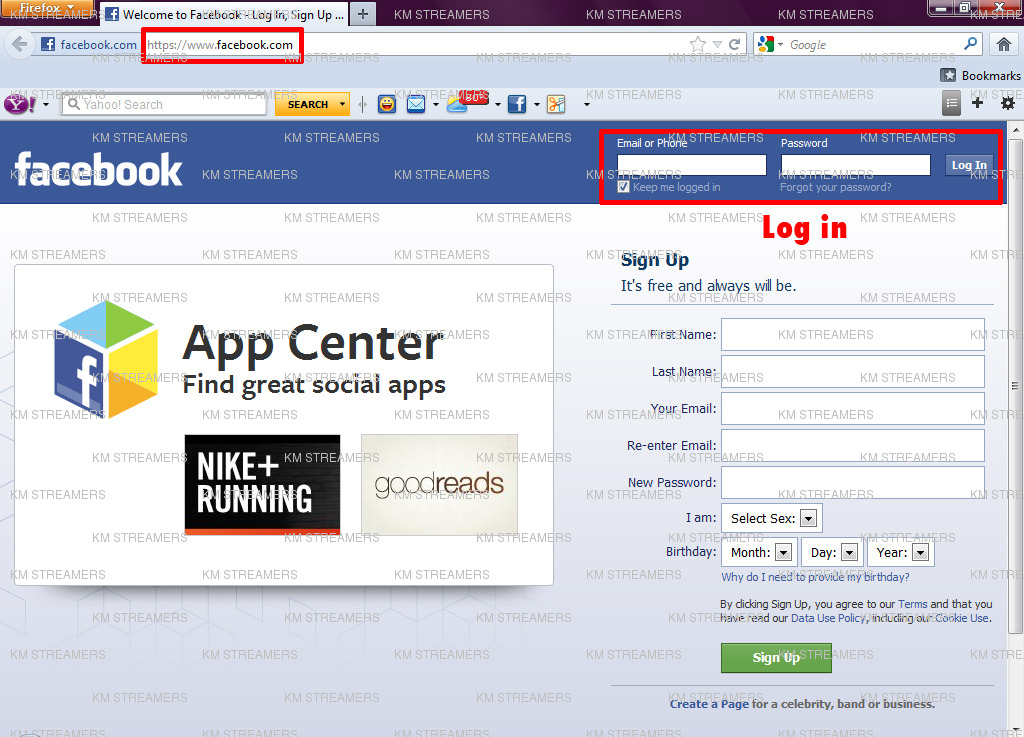Open the birthday Month dropdown
This screenshot has width=1024, height=737.
tap(759, 552)
